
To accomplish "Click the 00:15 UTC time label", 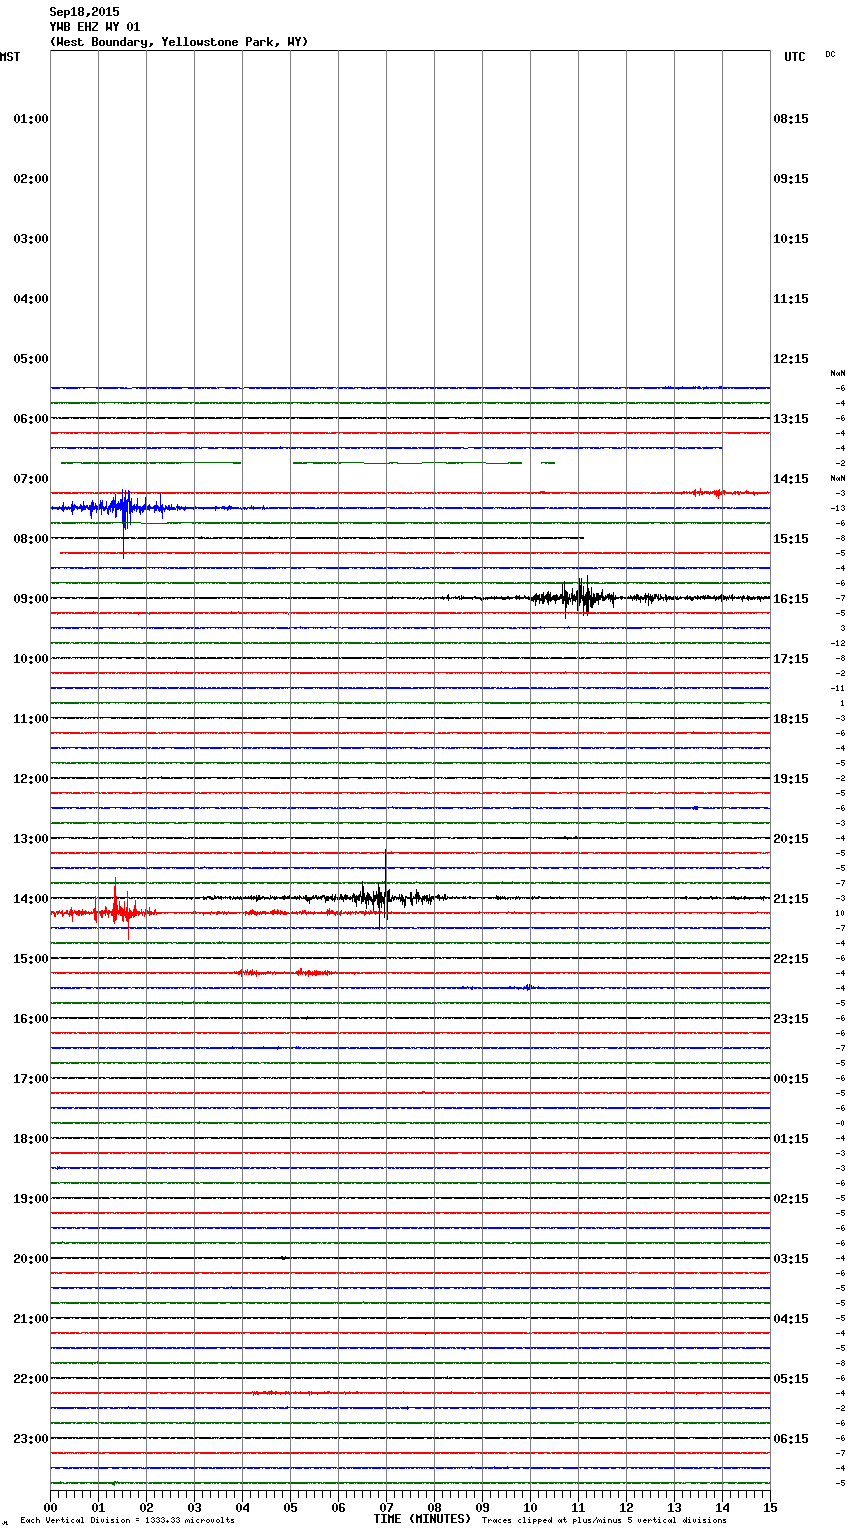I will click(x=791, y=1079).
